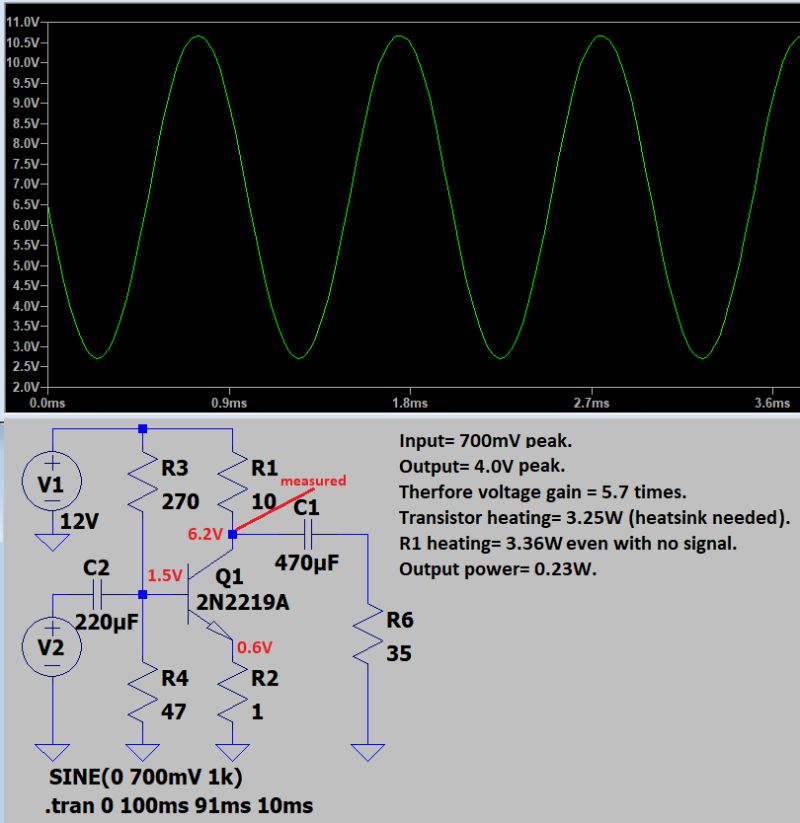Click the 0.9ms time axis label
The image size is (800, 823).
[x=228, y=404]
